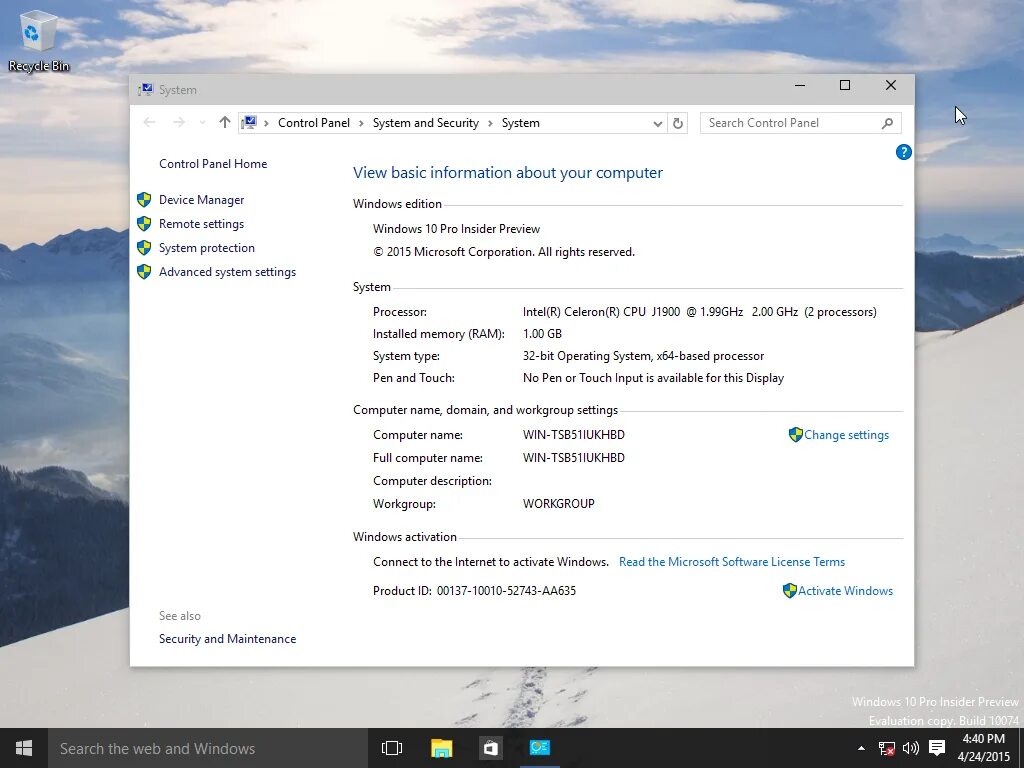Click Search the web and Windows box
Viewport: 1024px width, 768px height.
click(208, 748)
